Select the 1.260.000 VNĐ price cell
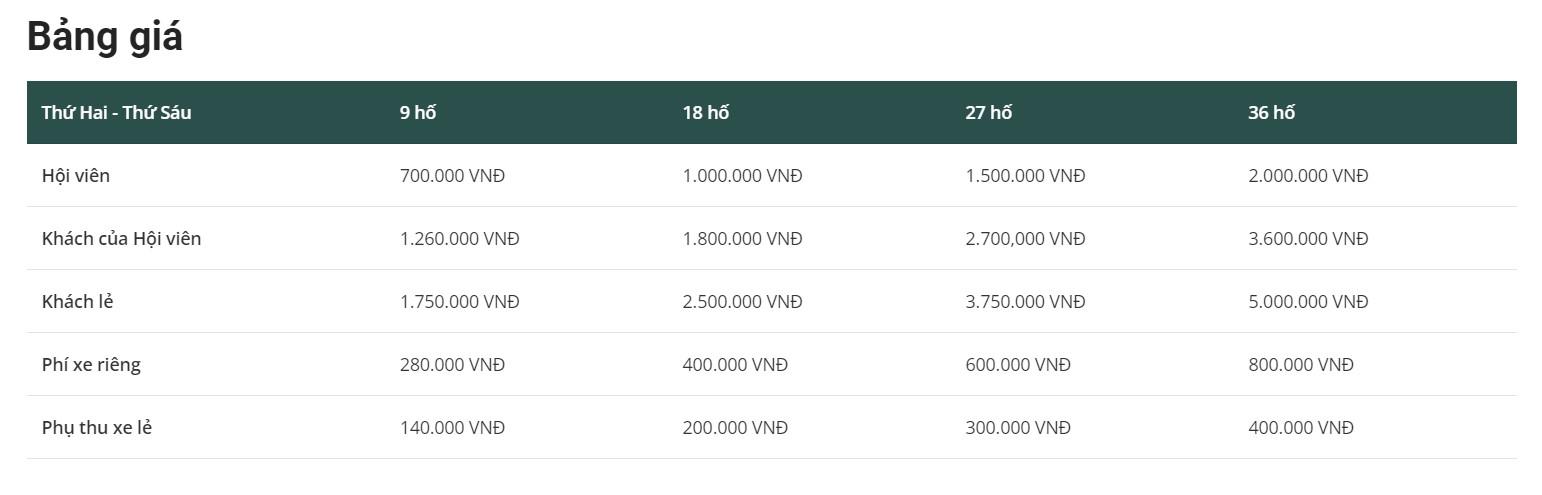This screenshot has height=495, width=1542. [459, 238]
